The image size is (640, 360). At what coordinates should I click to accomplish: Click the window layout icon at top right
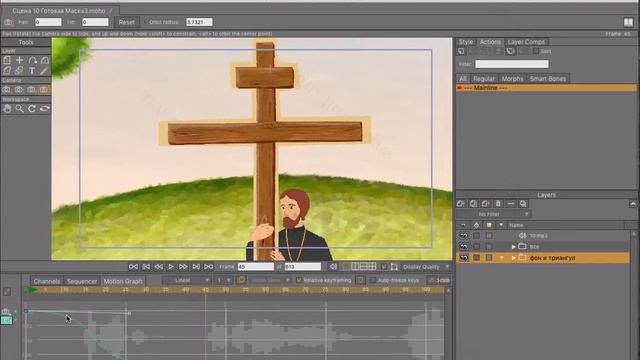628,22
